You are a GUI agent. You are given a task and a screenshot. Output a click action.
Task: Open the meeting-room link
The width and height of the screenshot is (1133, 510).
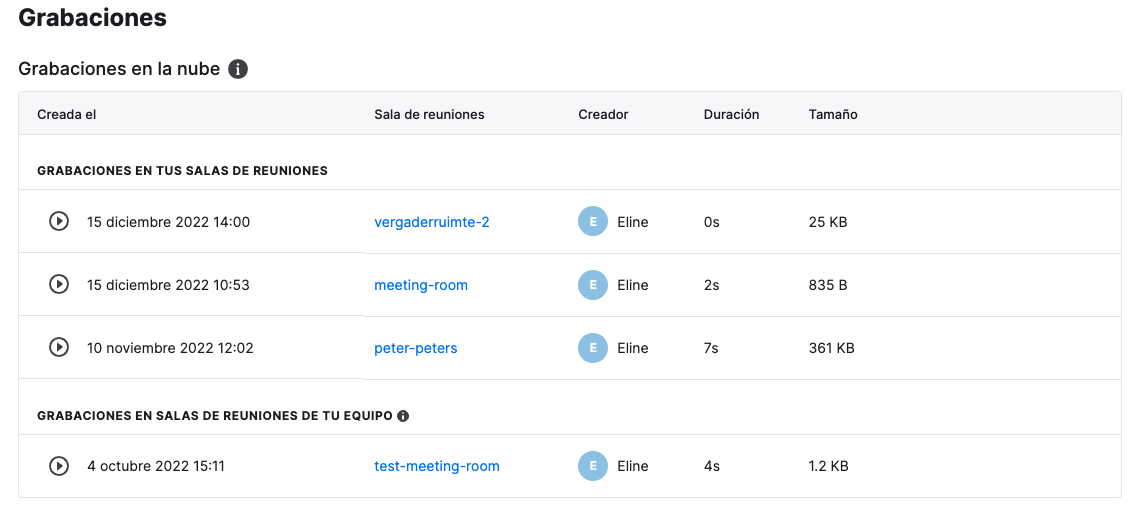pos(421,285)
